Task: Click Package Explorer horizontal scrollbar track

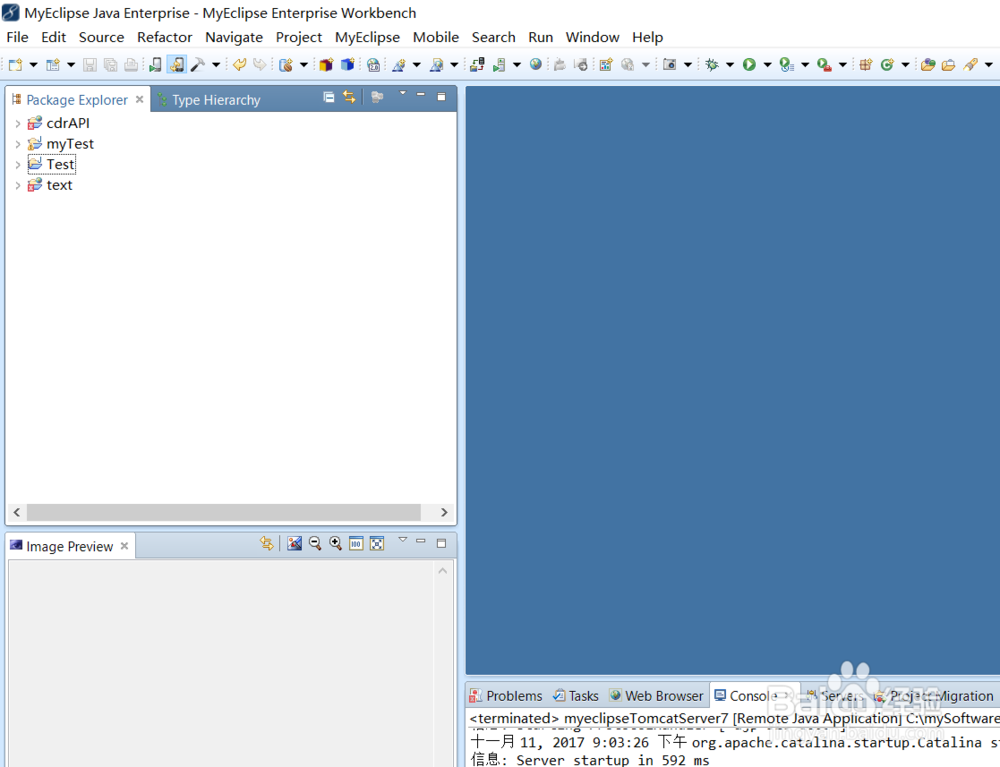Action: (x=223, y=512)
